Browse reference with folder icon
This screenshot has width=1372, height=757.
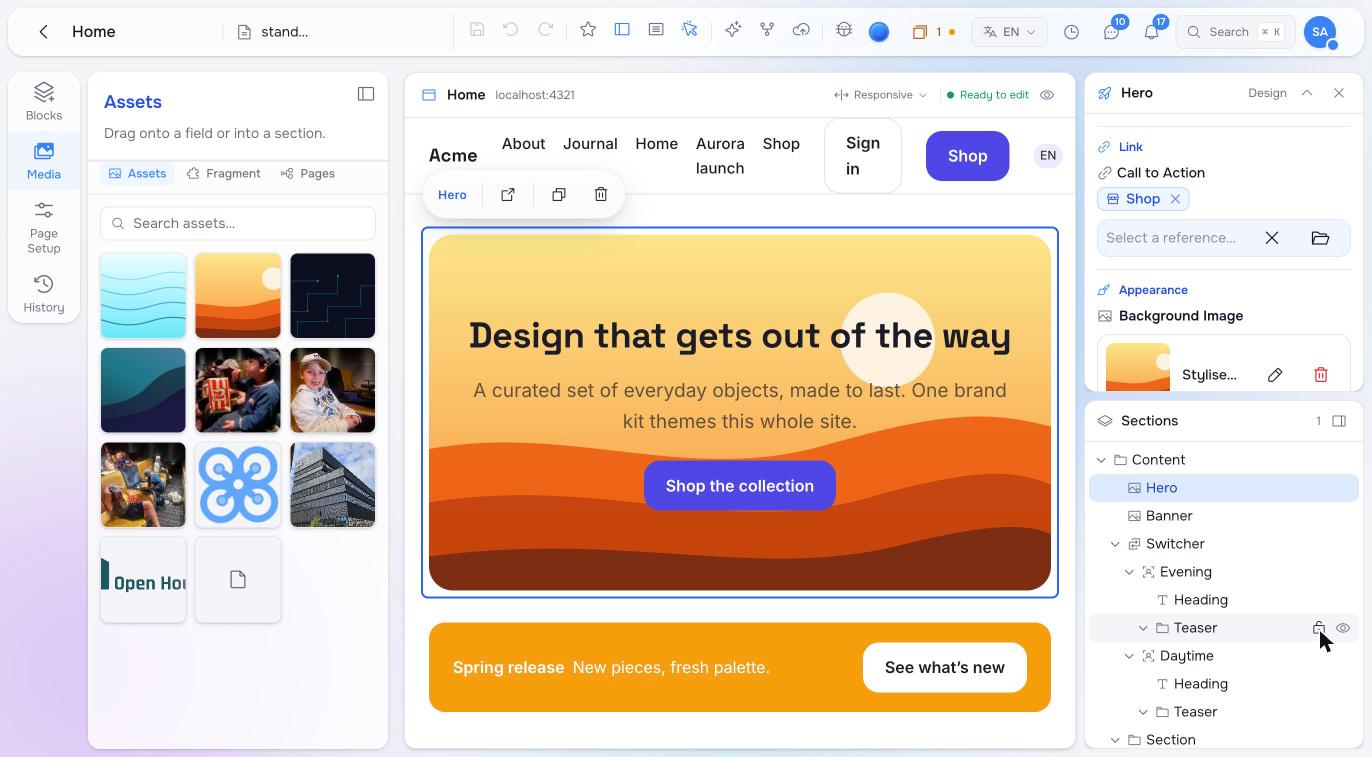click(x=1320, y=238)
